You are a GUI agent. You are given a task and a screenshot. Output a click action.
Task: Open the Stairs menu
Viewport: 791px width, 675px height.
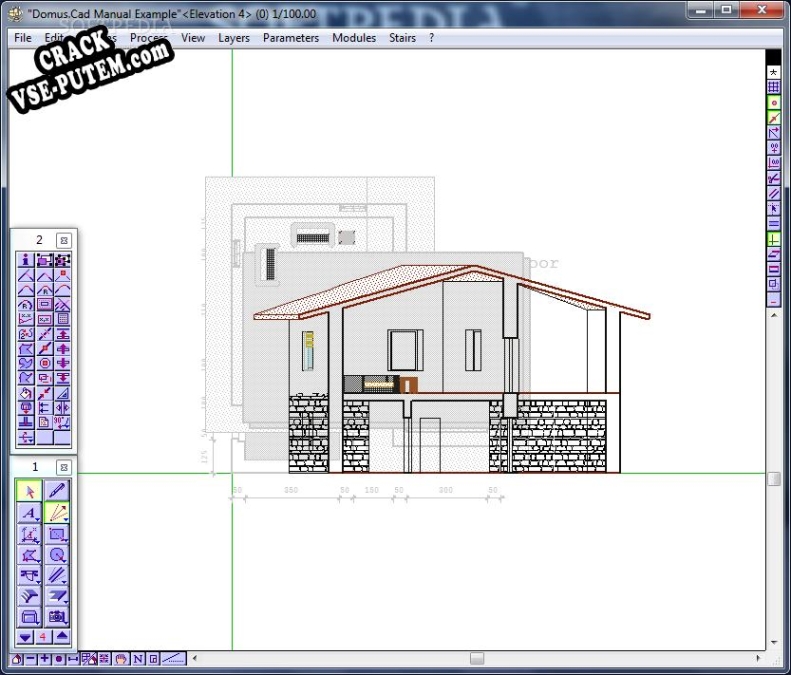point(402,38)
